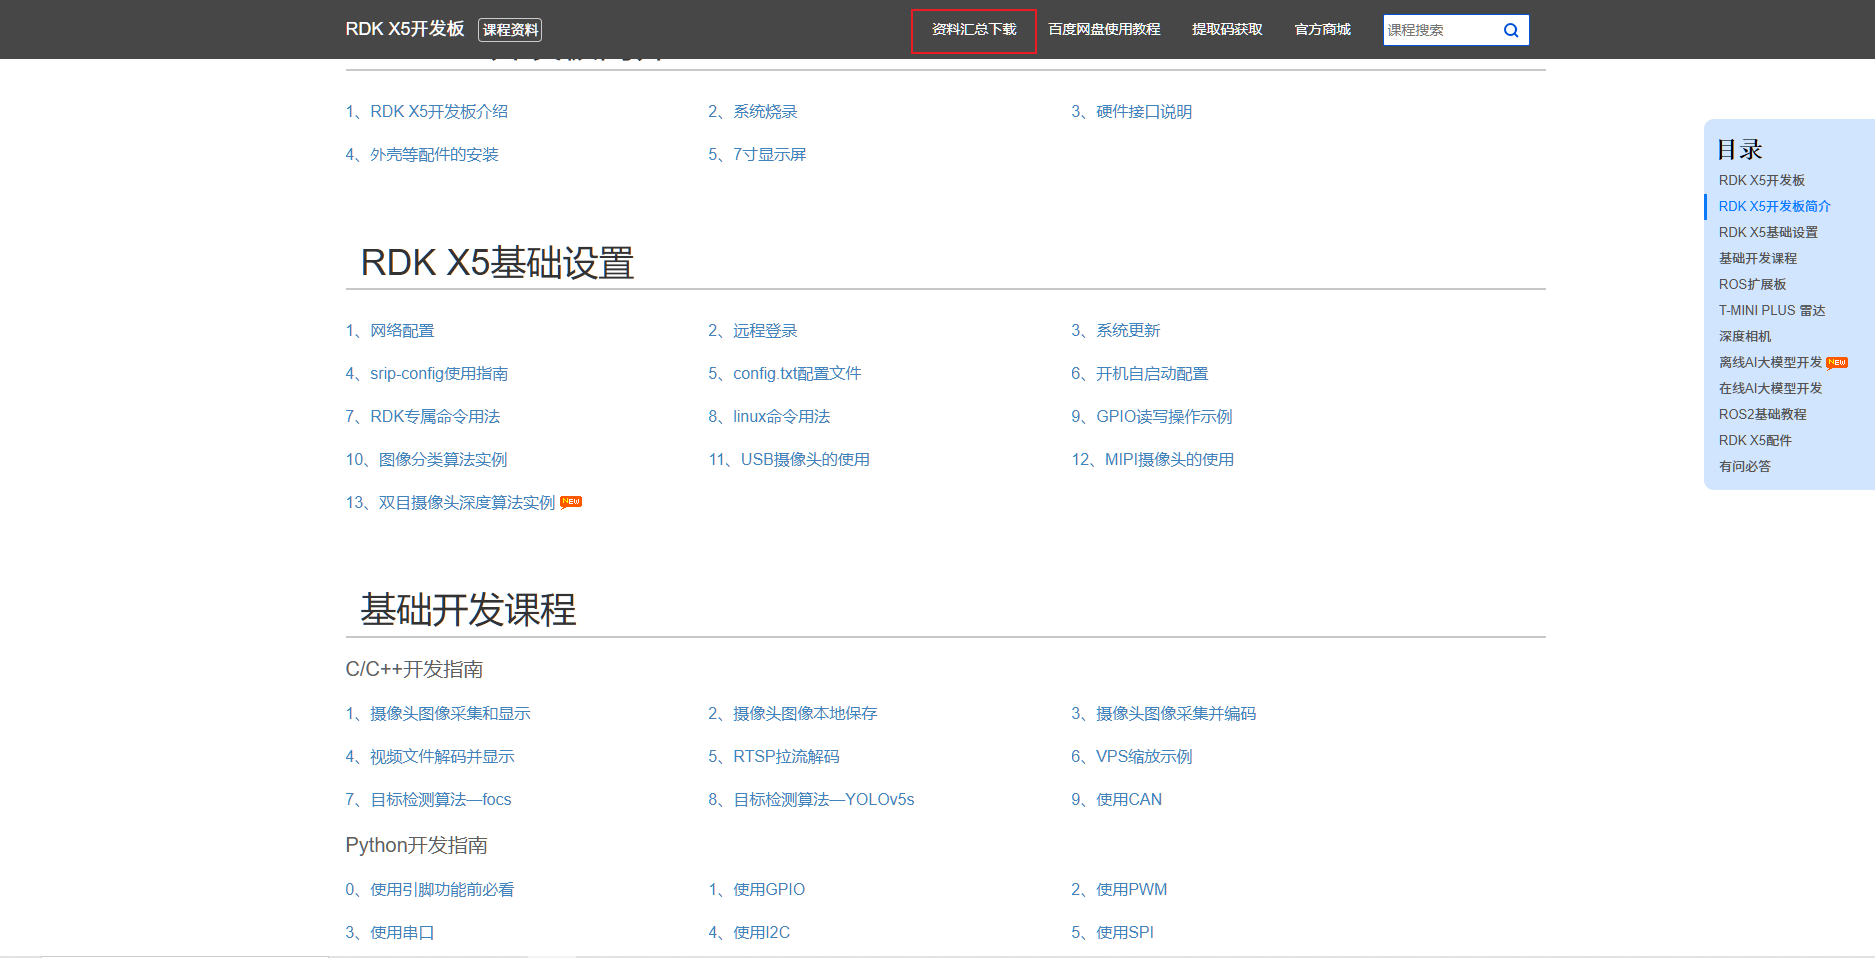Go to 官方商城 from the navigation
Image resolution: width=1875 pixels, height=958 pixels.
coord(1322,30)
